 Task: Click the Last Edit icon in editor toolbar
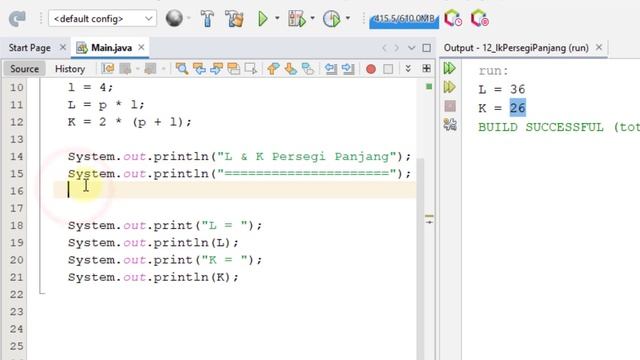[x=108, y=69]
